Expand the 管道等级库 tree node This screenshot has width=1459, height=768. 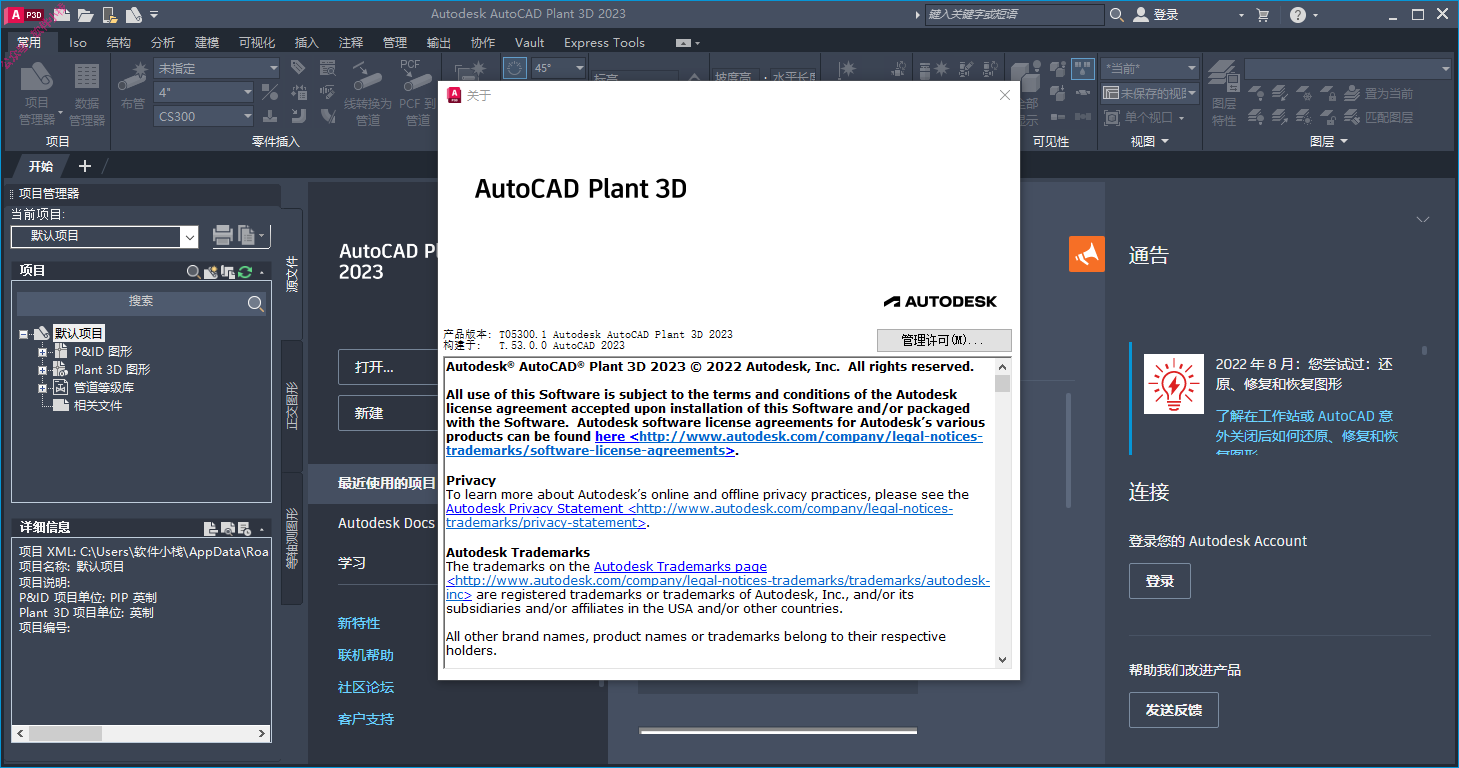pyautogui.click(x=42, y=388)
